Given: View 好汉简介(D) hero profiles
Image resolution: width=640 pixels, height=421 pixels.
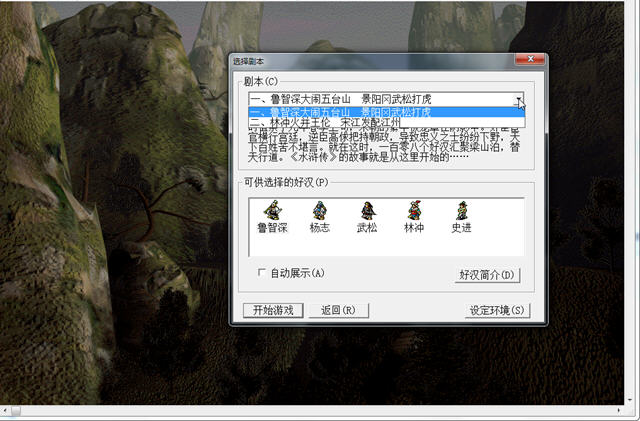Looking at the screenshot, I should [x=487, y=275].
